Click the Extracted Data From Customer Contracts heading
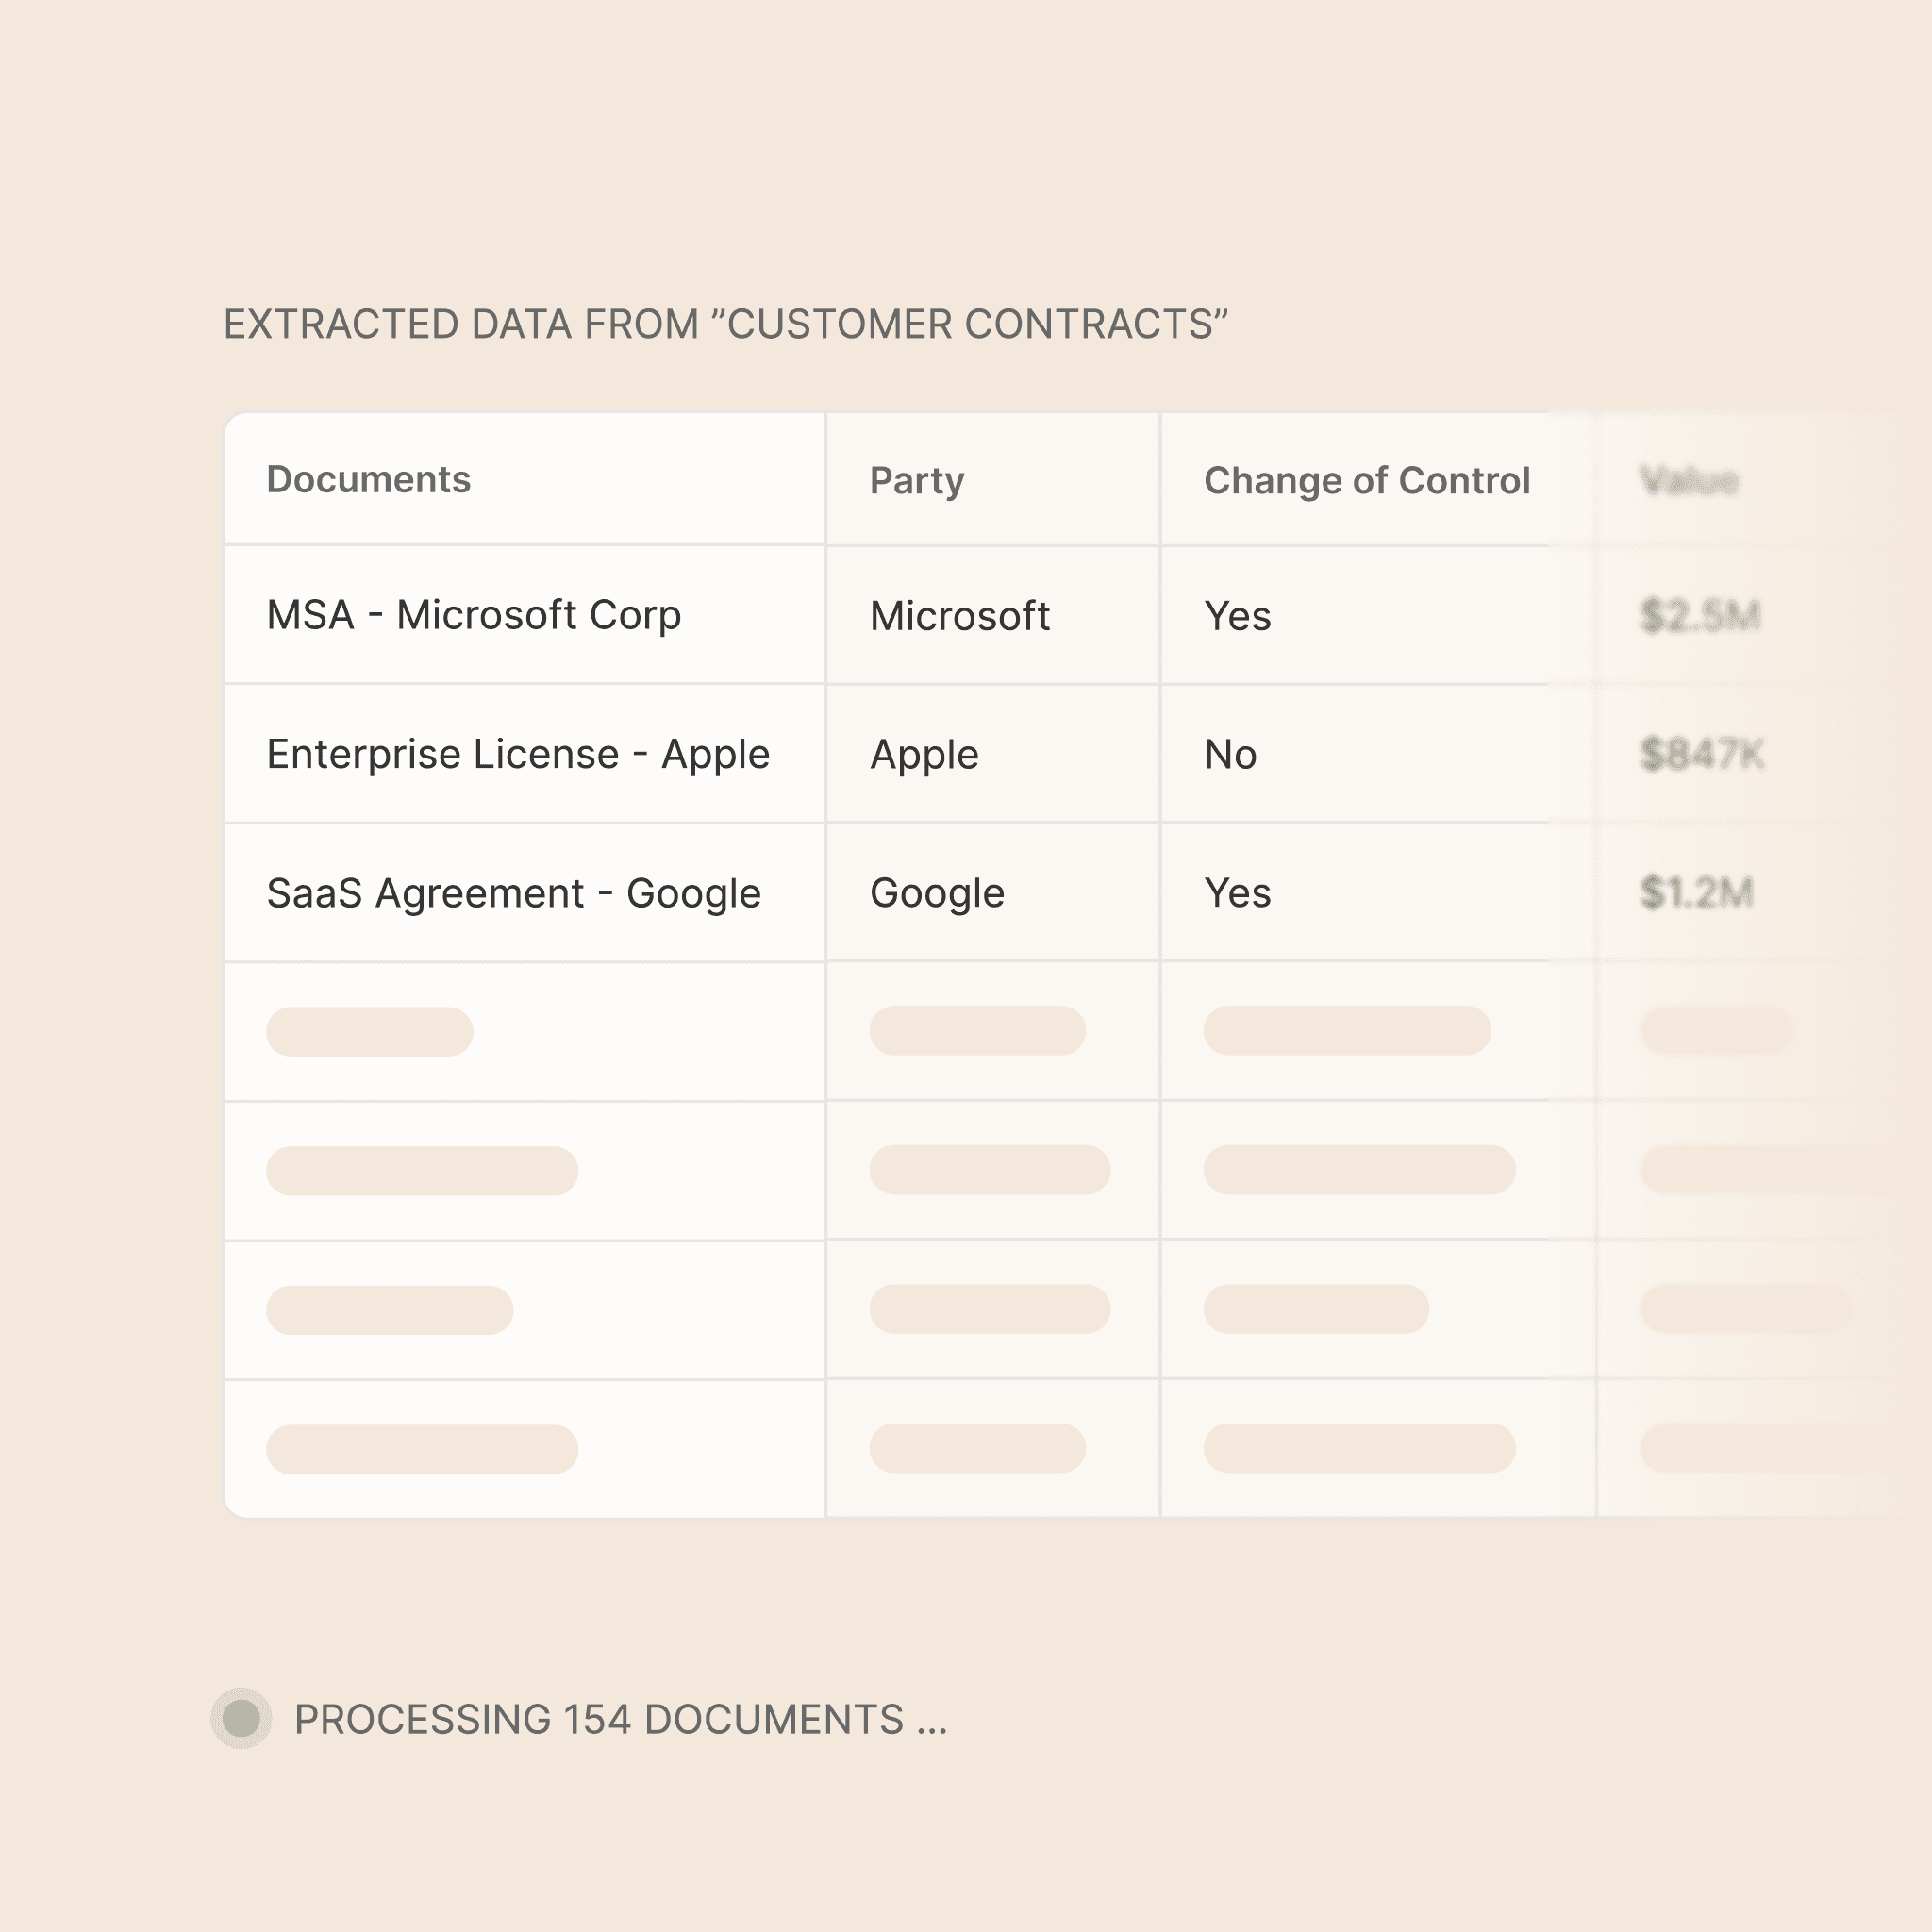 click(x=724, y=324)
